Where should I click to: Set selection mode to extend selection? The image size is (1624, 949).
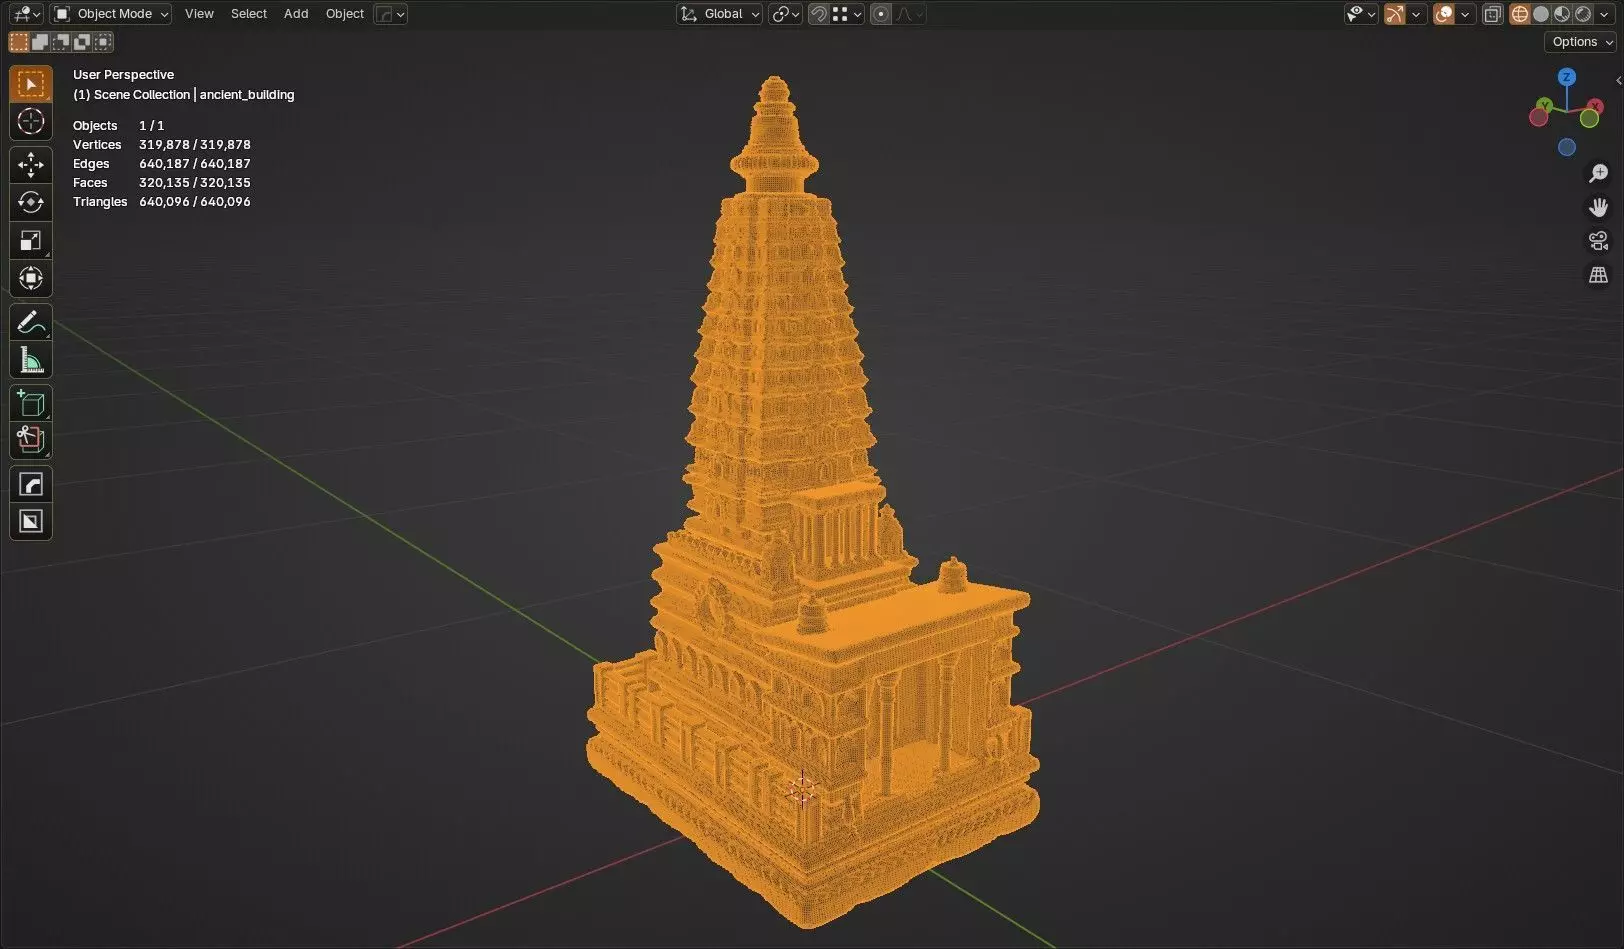[x=40, y=42]
